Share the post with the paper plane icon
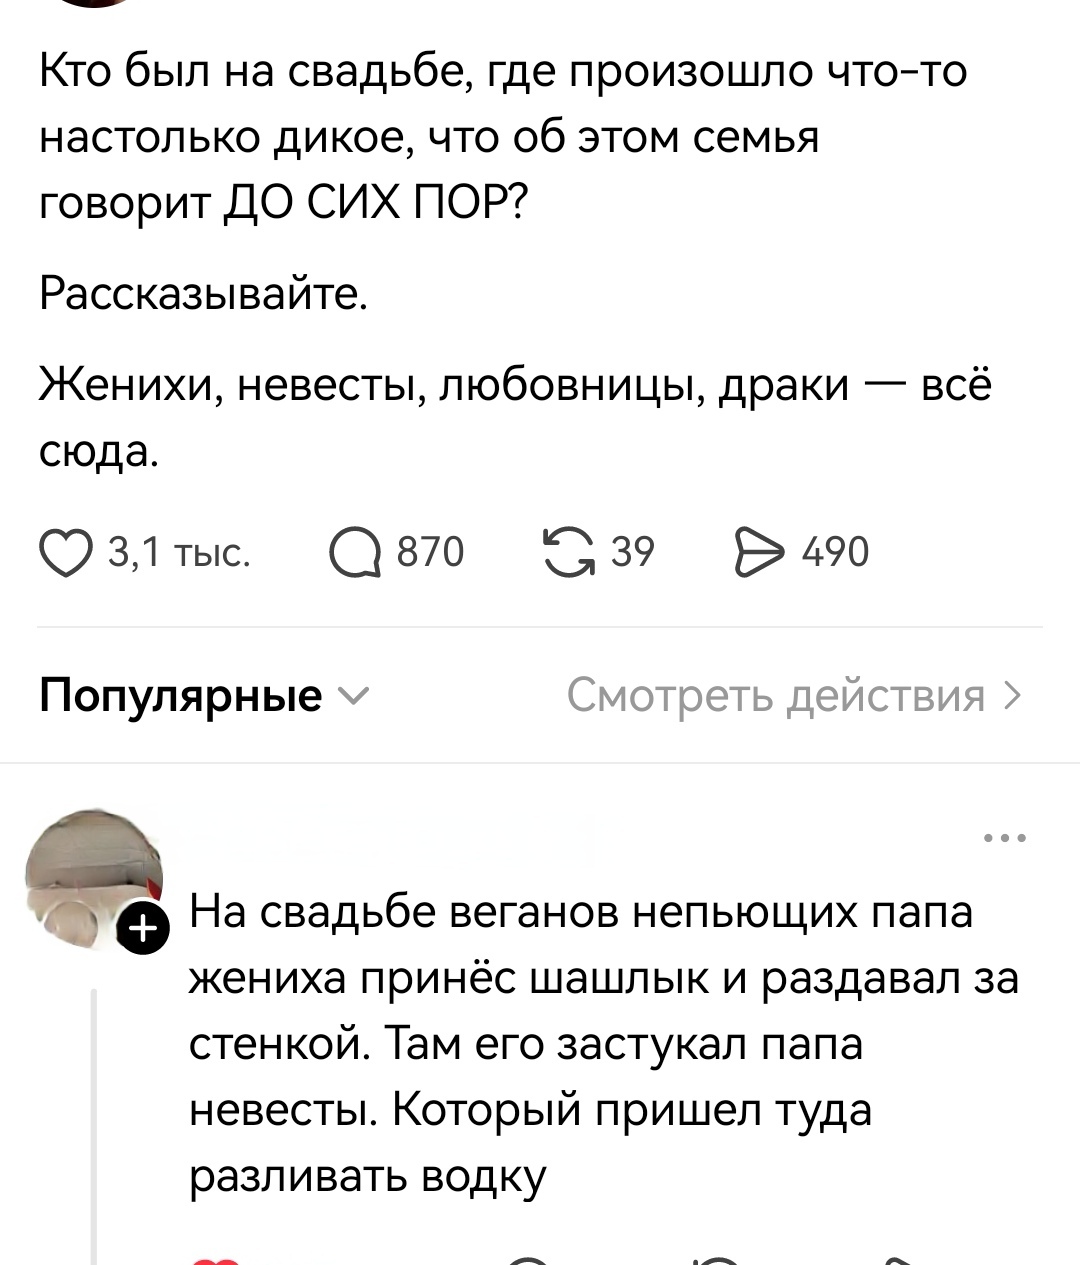Image resolution: width=1080 pixels, height=1265 pixels. [x=760, y=553]
